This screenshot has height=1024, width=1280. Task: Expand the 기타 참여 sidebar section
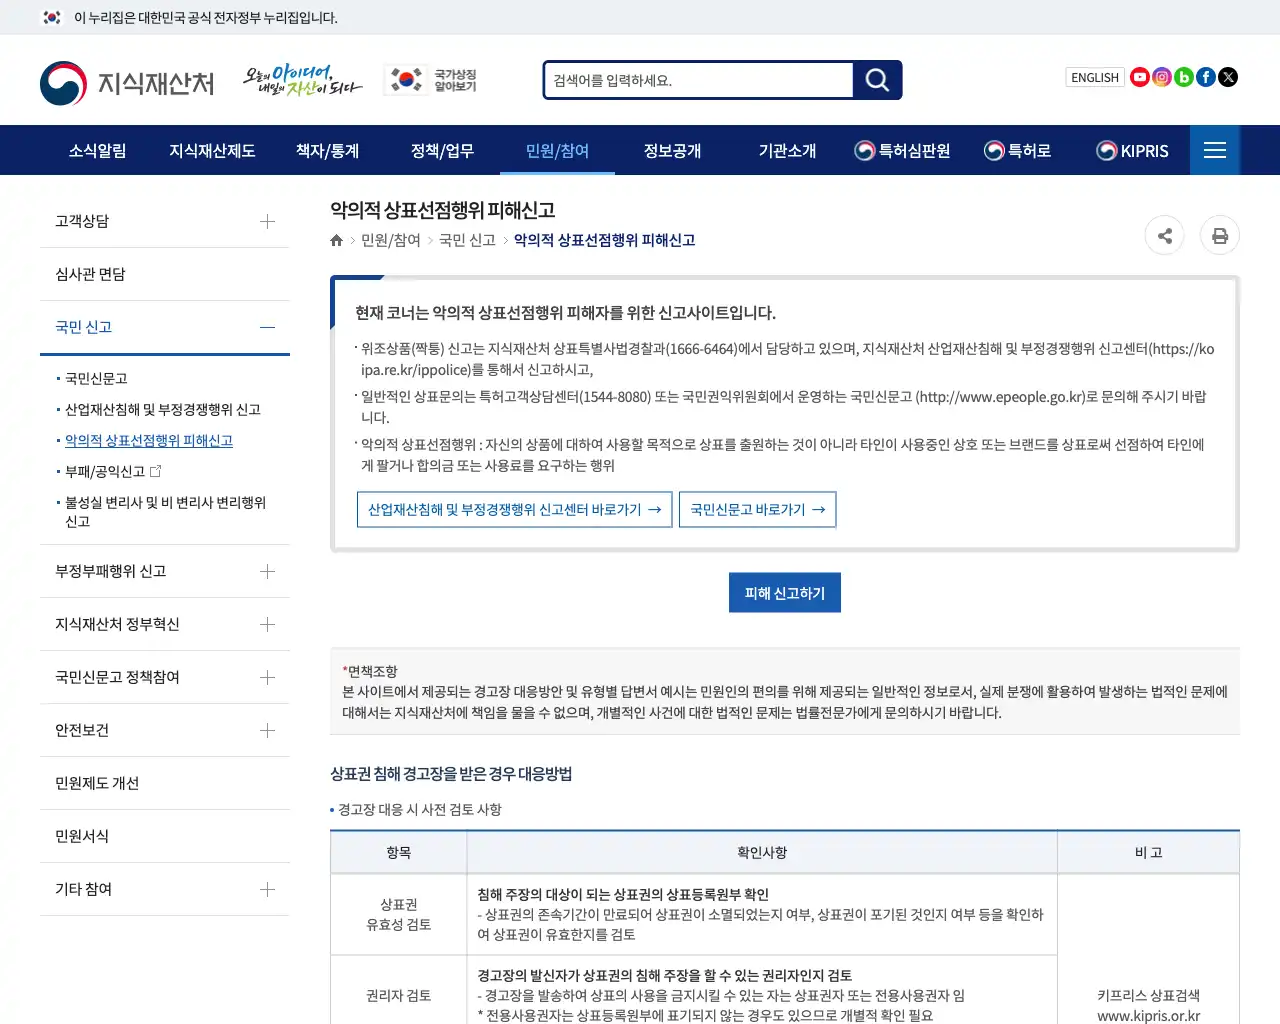tap(267, 888)
